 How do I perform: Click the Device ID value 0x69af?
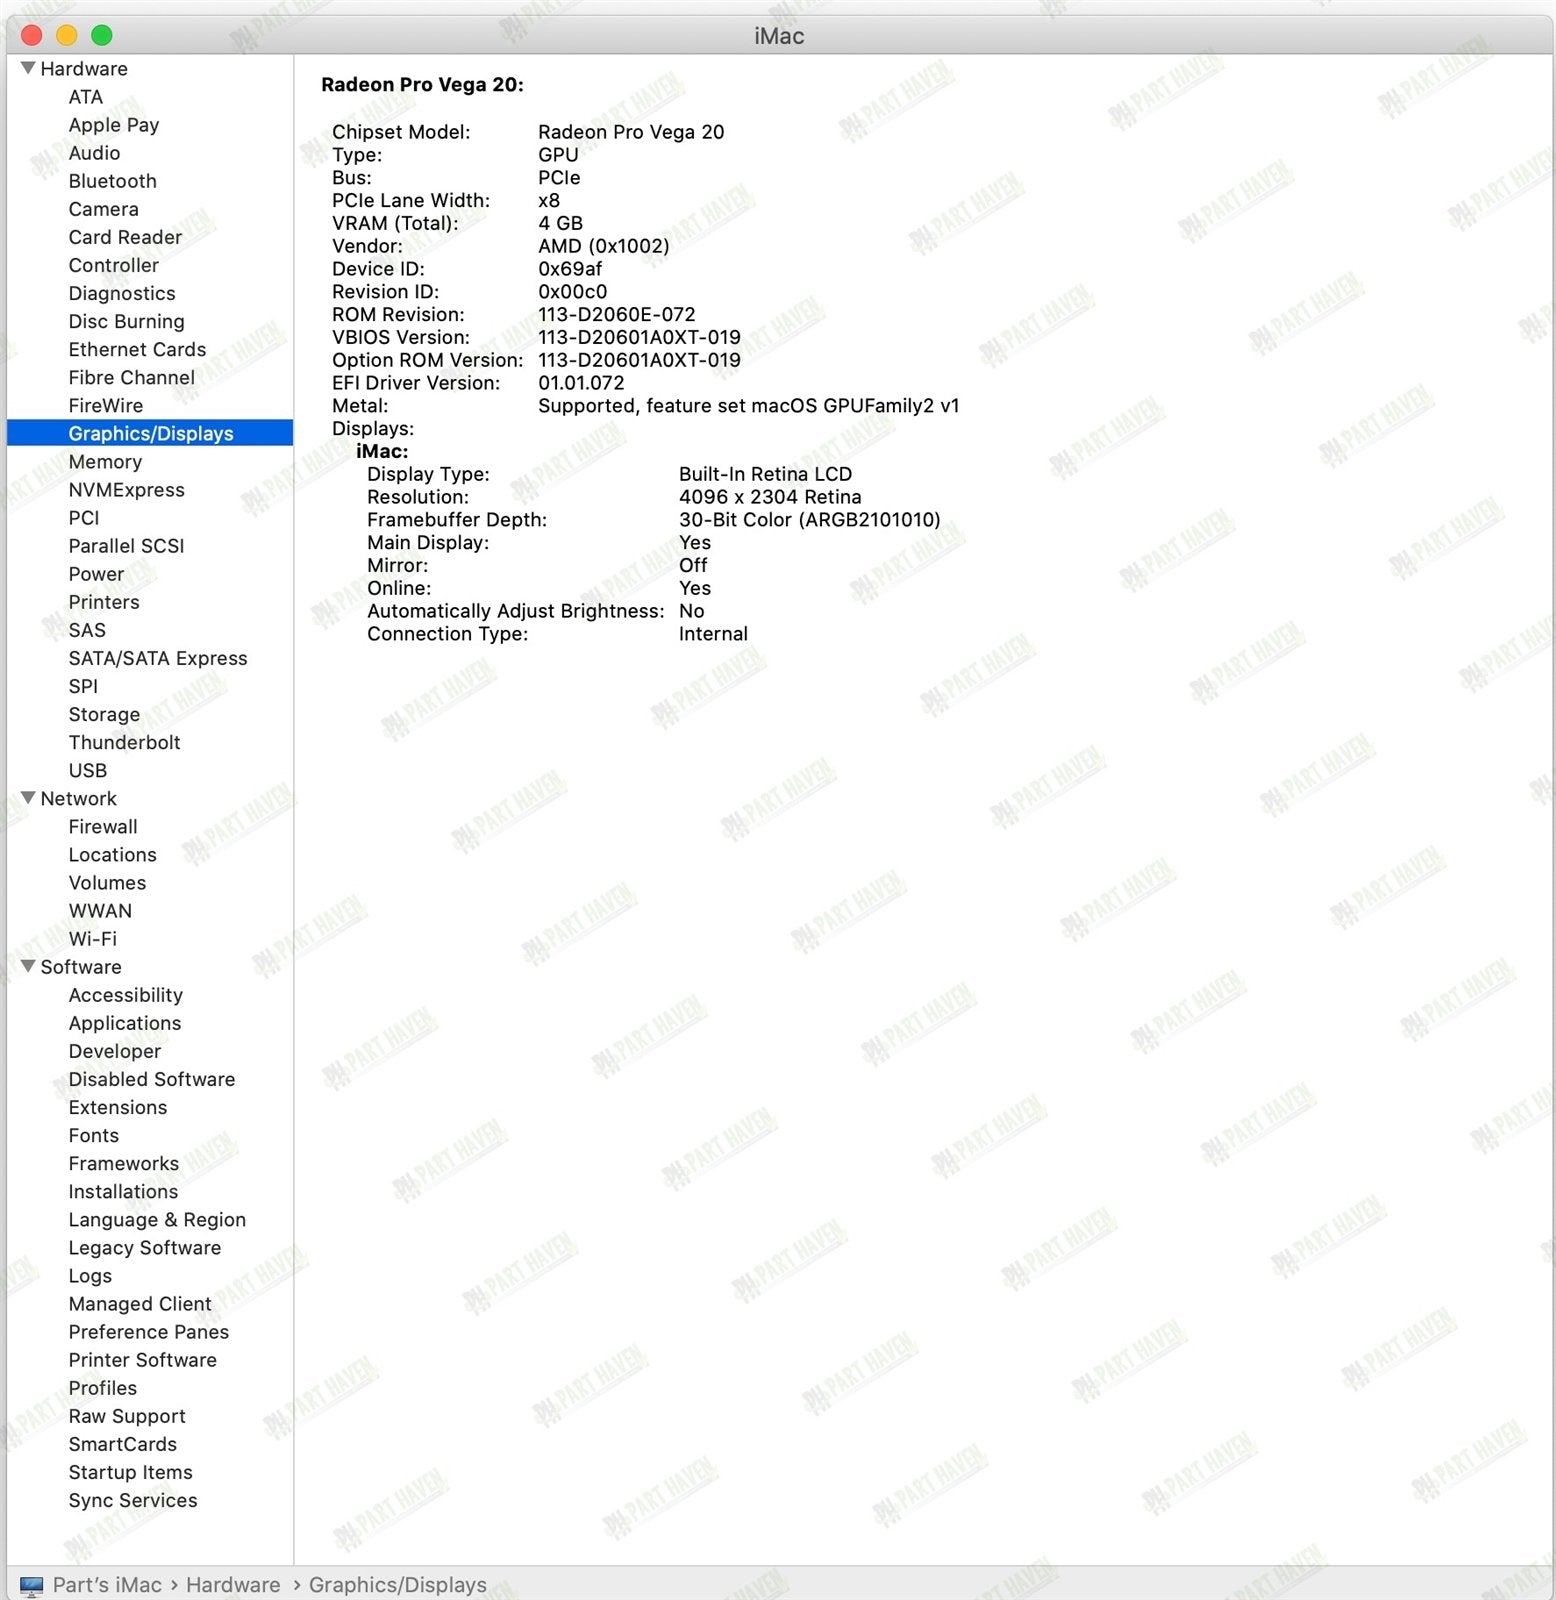pyautogui.click(x=570, y=269)
